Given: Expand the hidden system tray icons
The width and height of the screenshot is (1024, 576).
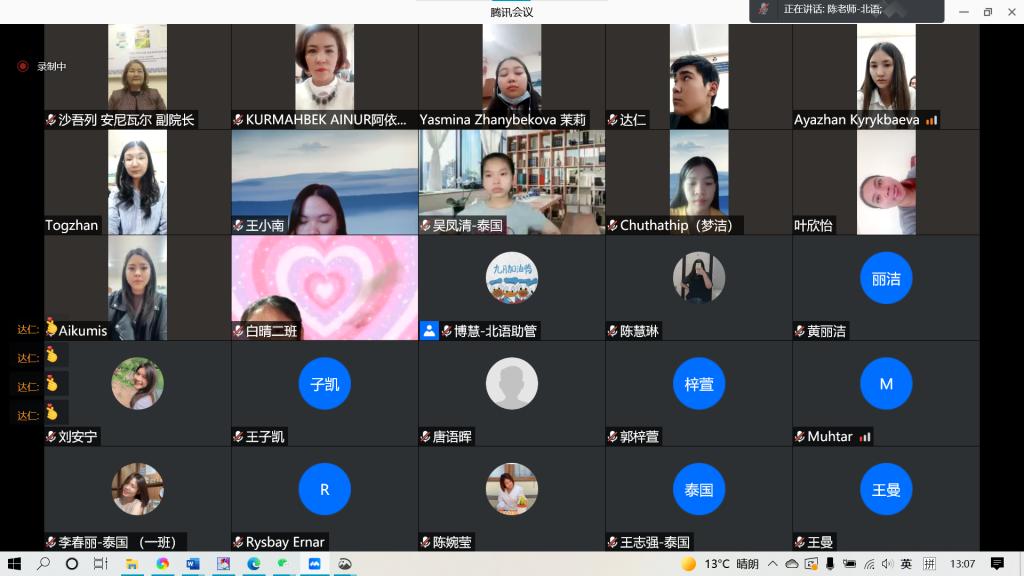Looking at the screenshot, I should 773,564.
